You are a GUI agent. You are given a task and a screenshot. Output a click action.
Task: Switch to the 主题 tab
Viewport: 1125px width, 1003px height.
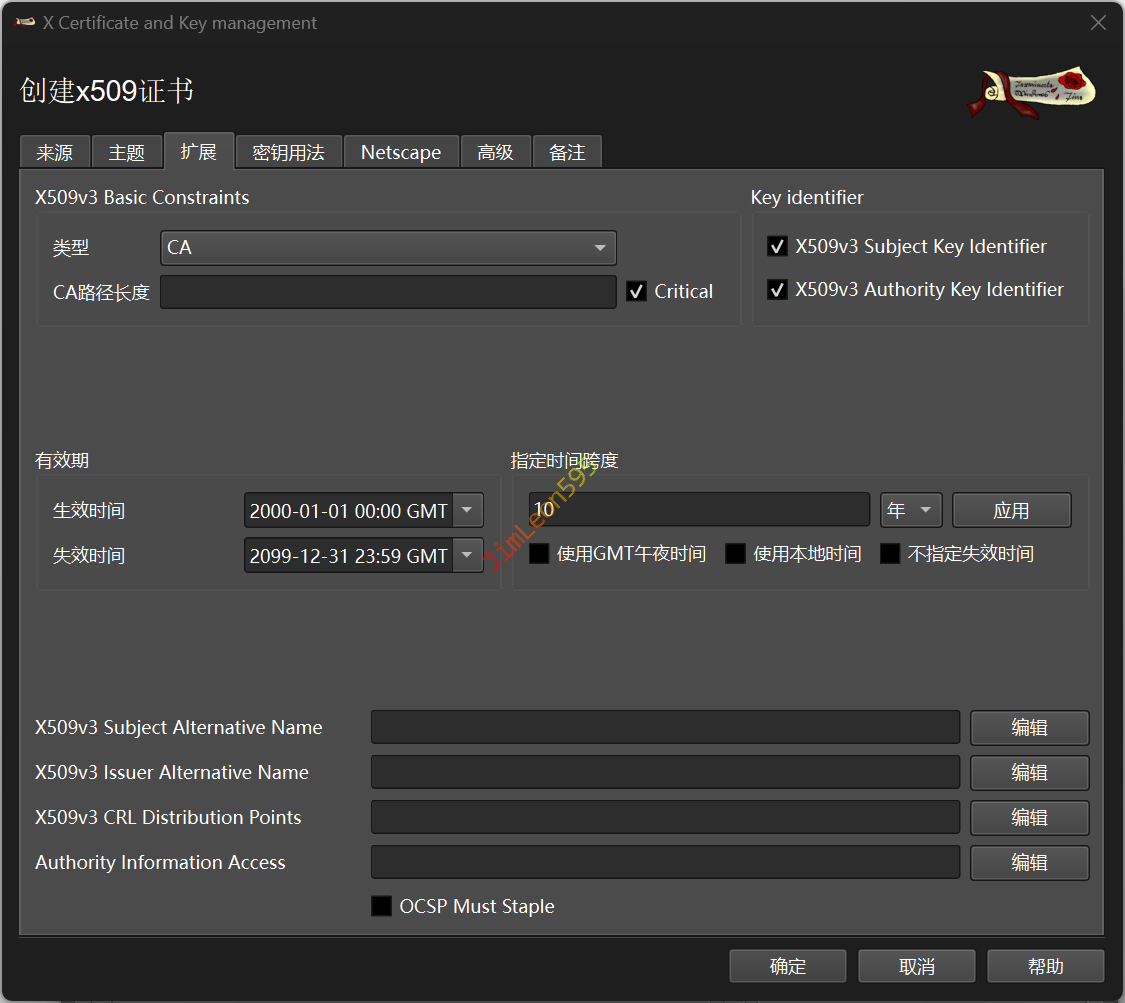coord(126,153)
